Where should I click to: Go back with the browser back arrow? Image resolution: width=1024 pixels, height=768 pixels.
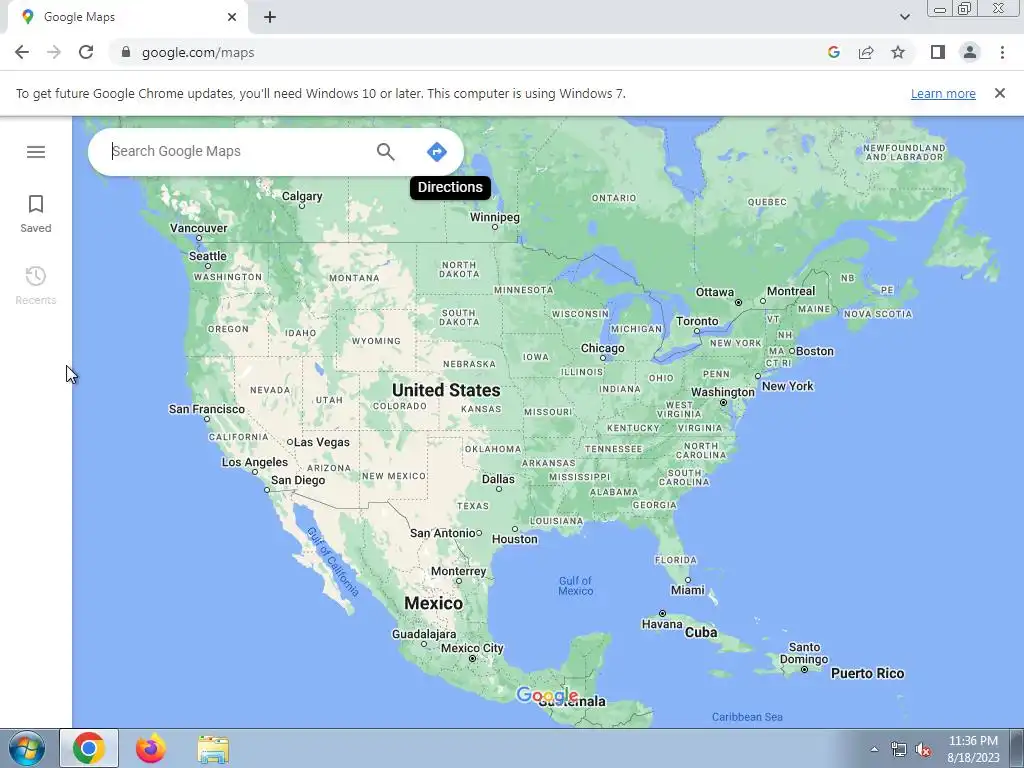tap(22, 52)
